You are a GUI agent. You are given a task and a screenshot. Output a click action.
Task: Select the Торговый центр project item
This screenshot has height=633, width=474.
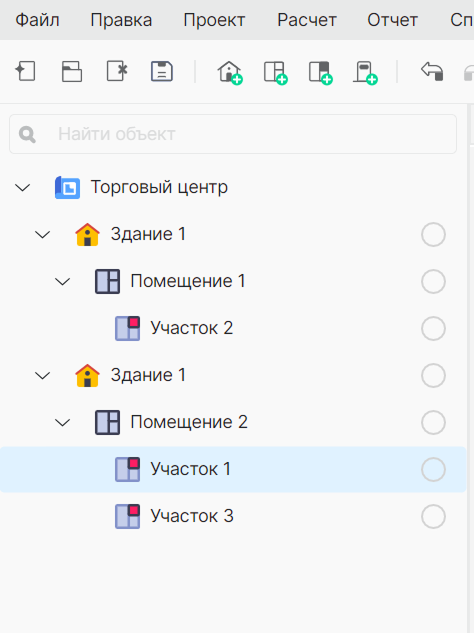159,187
